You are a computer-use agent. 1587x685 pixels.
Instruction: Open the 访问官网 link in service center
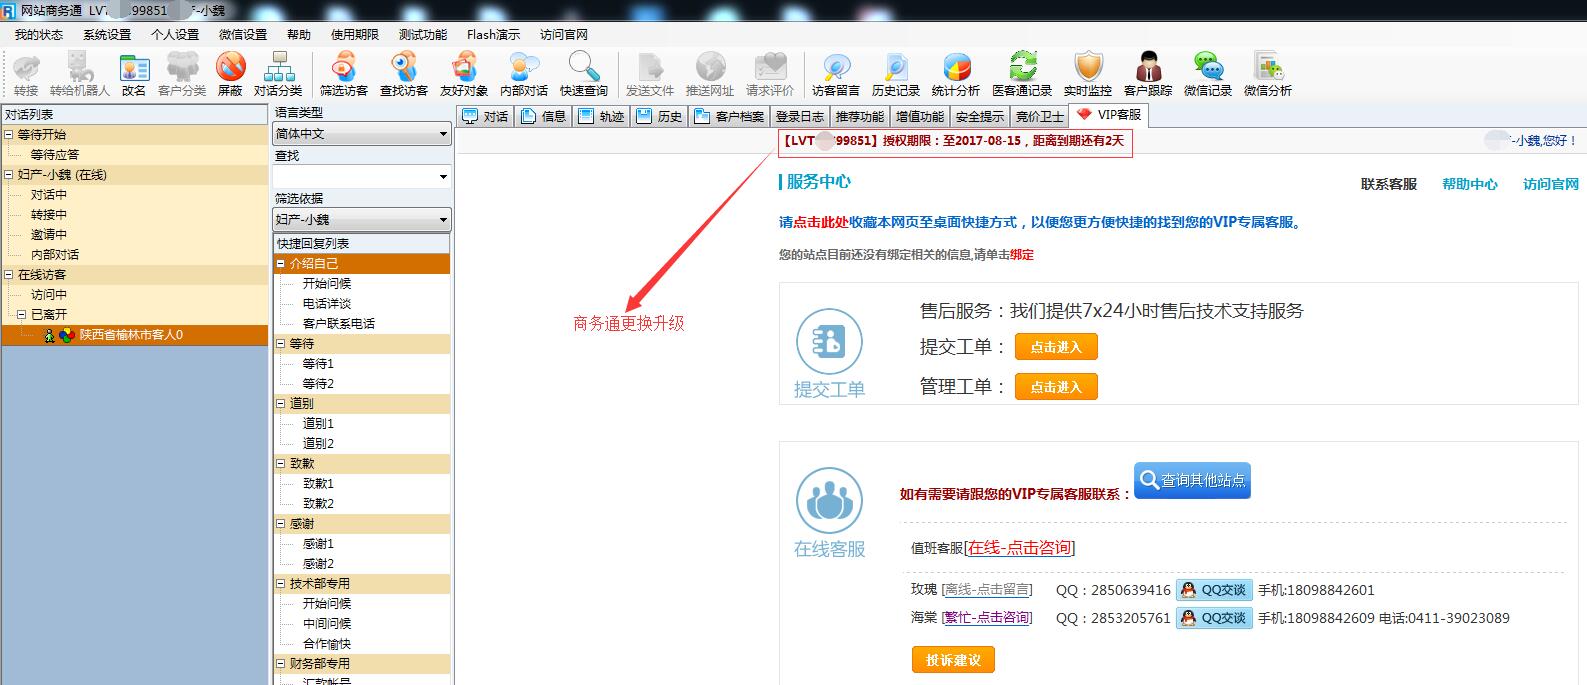click(x=1551, y=184)
